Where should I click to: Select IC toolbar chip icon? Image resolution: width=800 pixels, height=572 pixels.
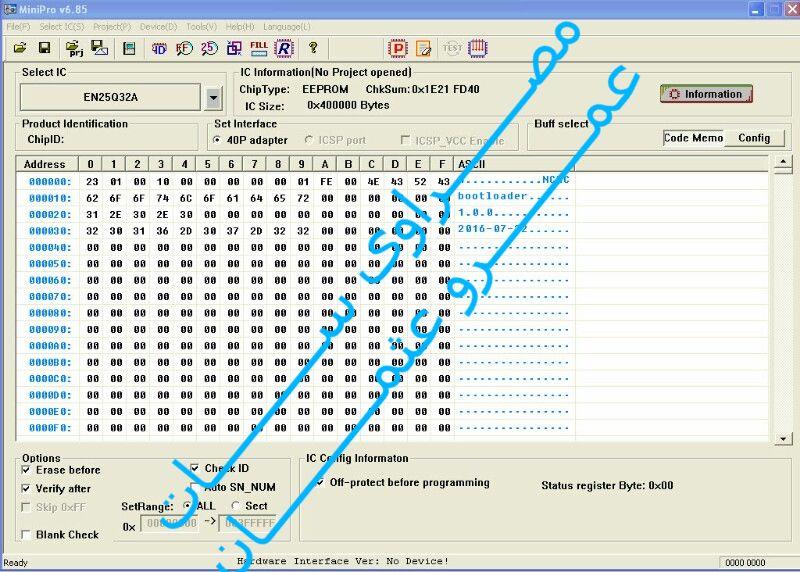[129, 48]
